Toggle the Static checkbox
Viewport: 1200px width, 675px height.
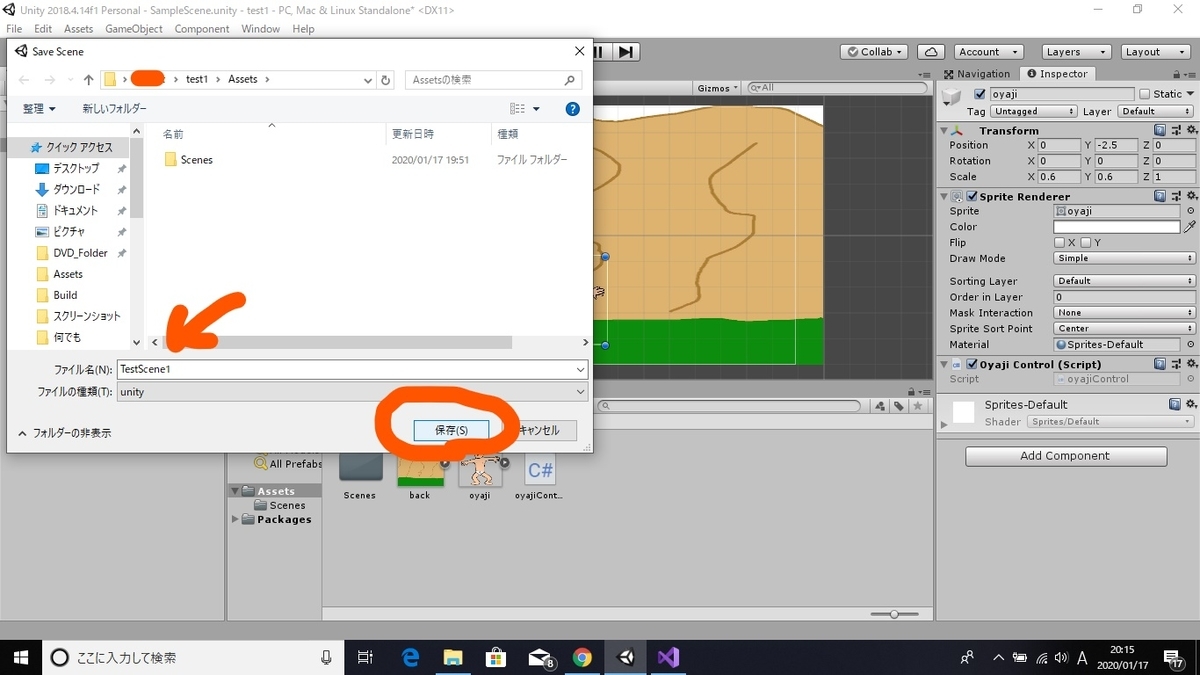pyautogui.click(x=1145, y=94)
